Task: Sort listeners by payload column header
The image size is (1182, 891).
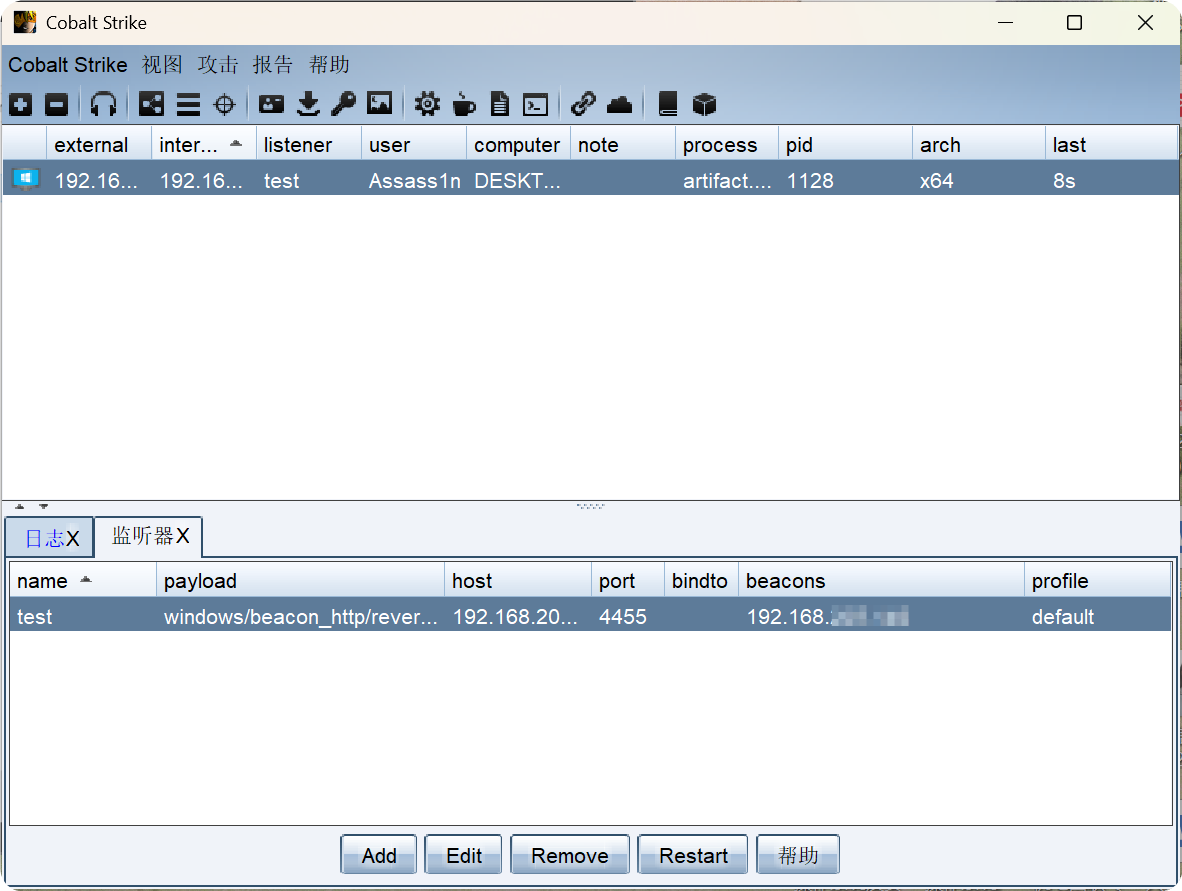Action: pyautogui.click(x=301, y=580)
